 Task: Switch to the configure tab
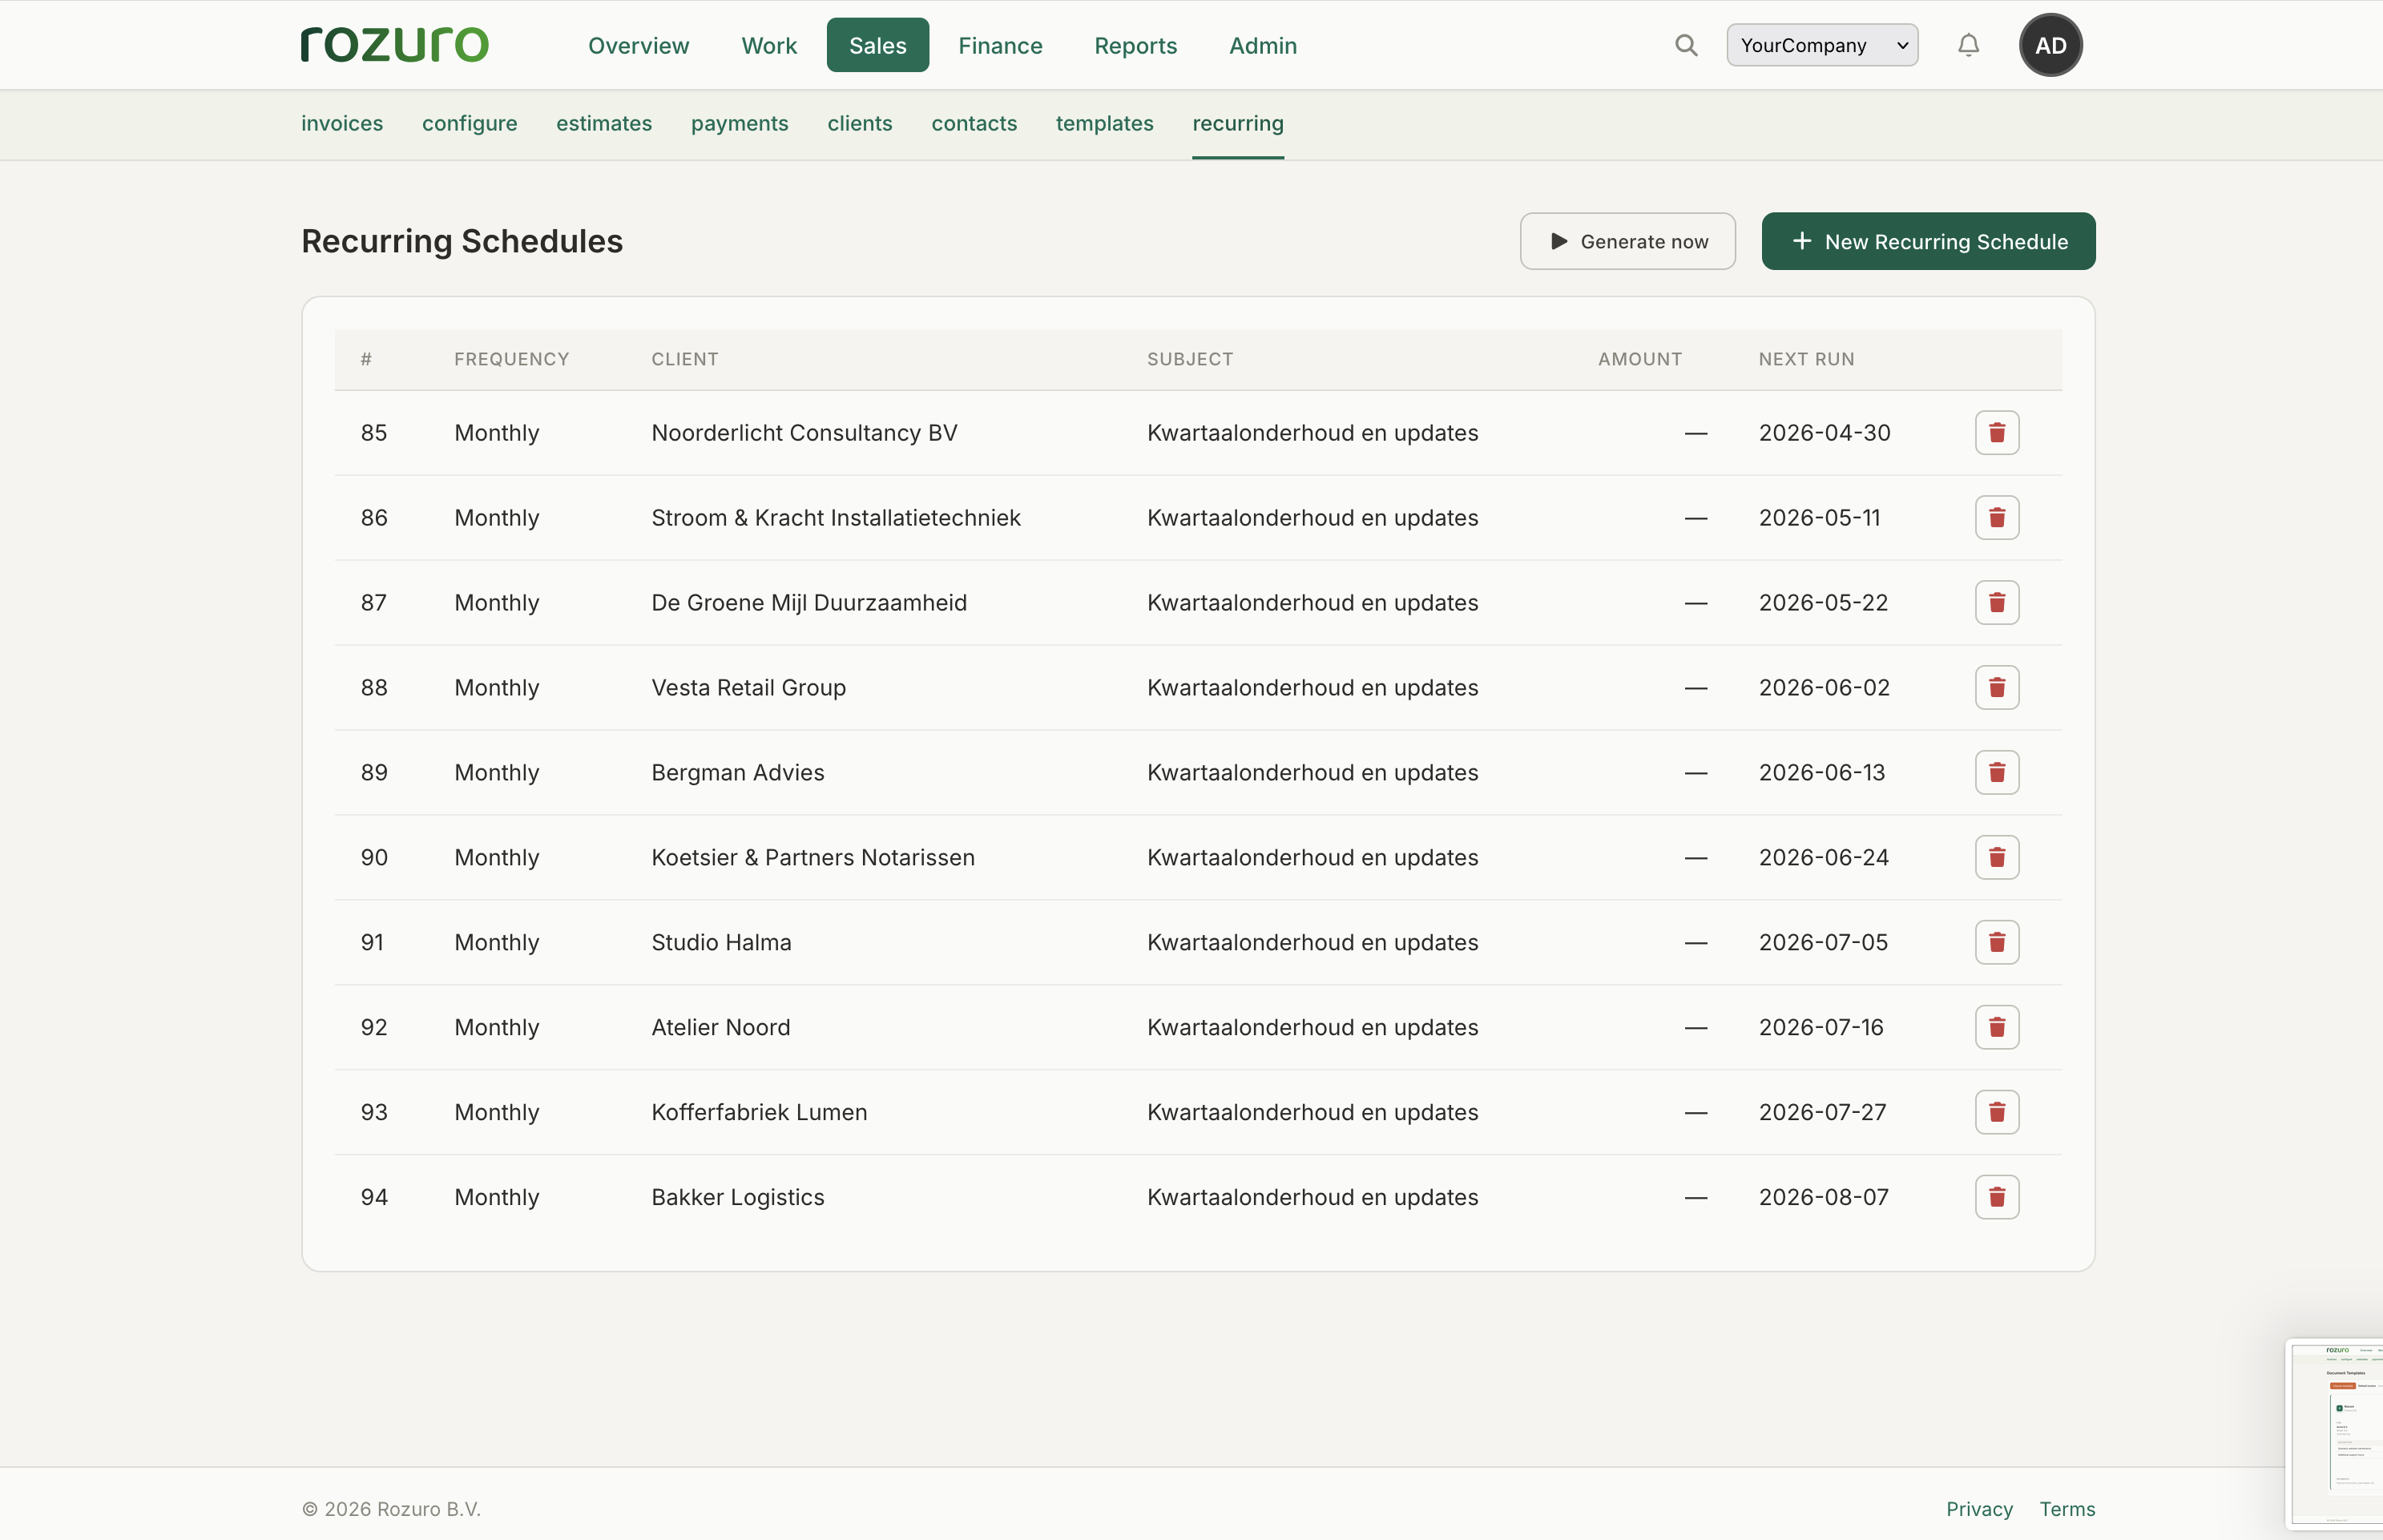coord(469,124)
